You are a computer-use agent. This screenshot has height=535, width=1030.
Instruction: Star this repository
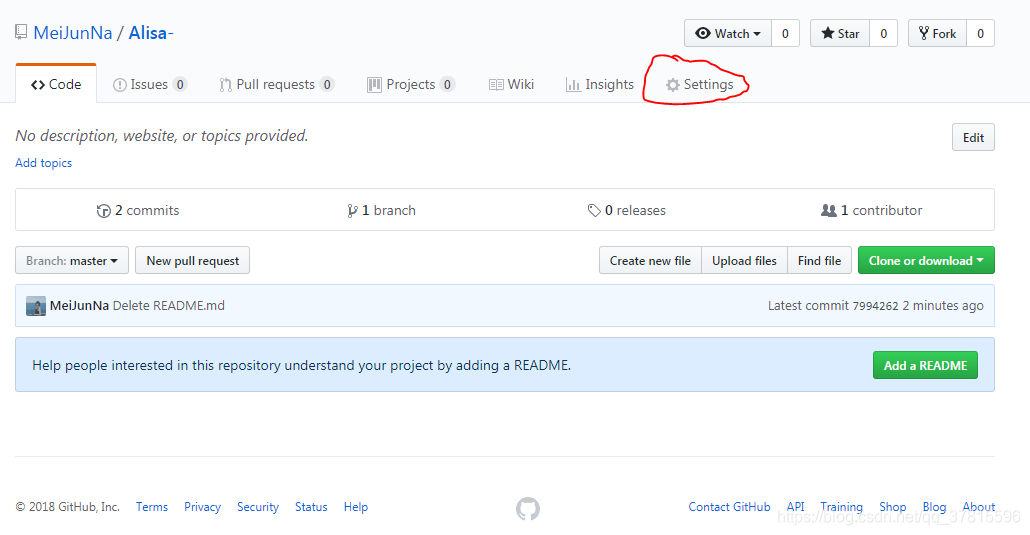coord(840,34)
